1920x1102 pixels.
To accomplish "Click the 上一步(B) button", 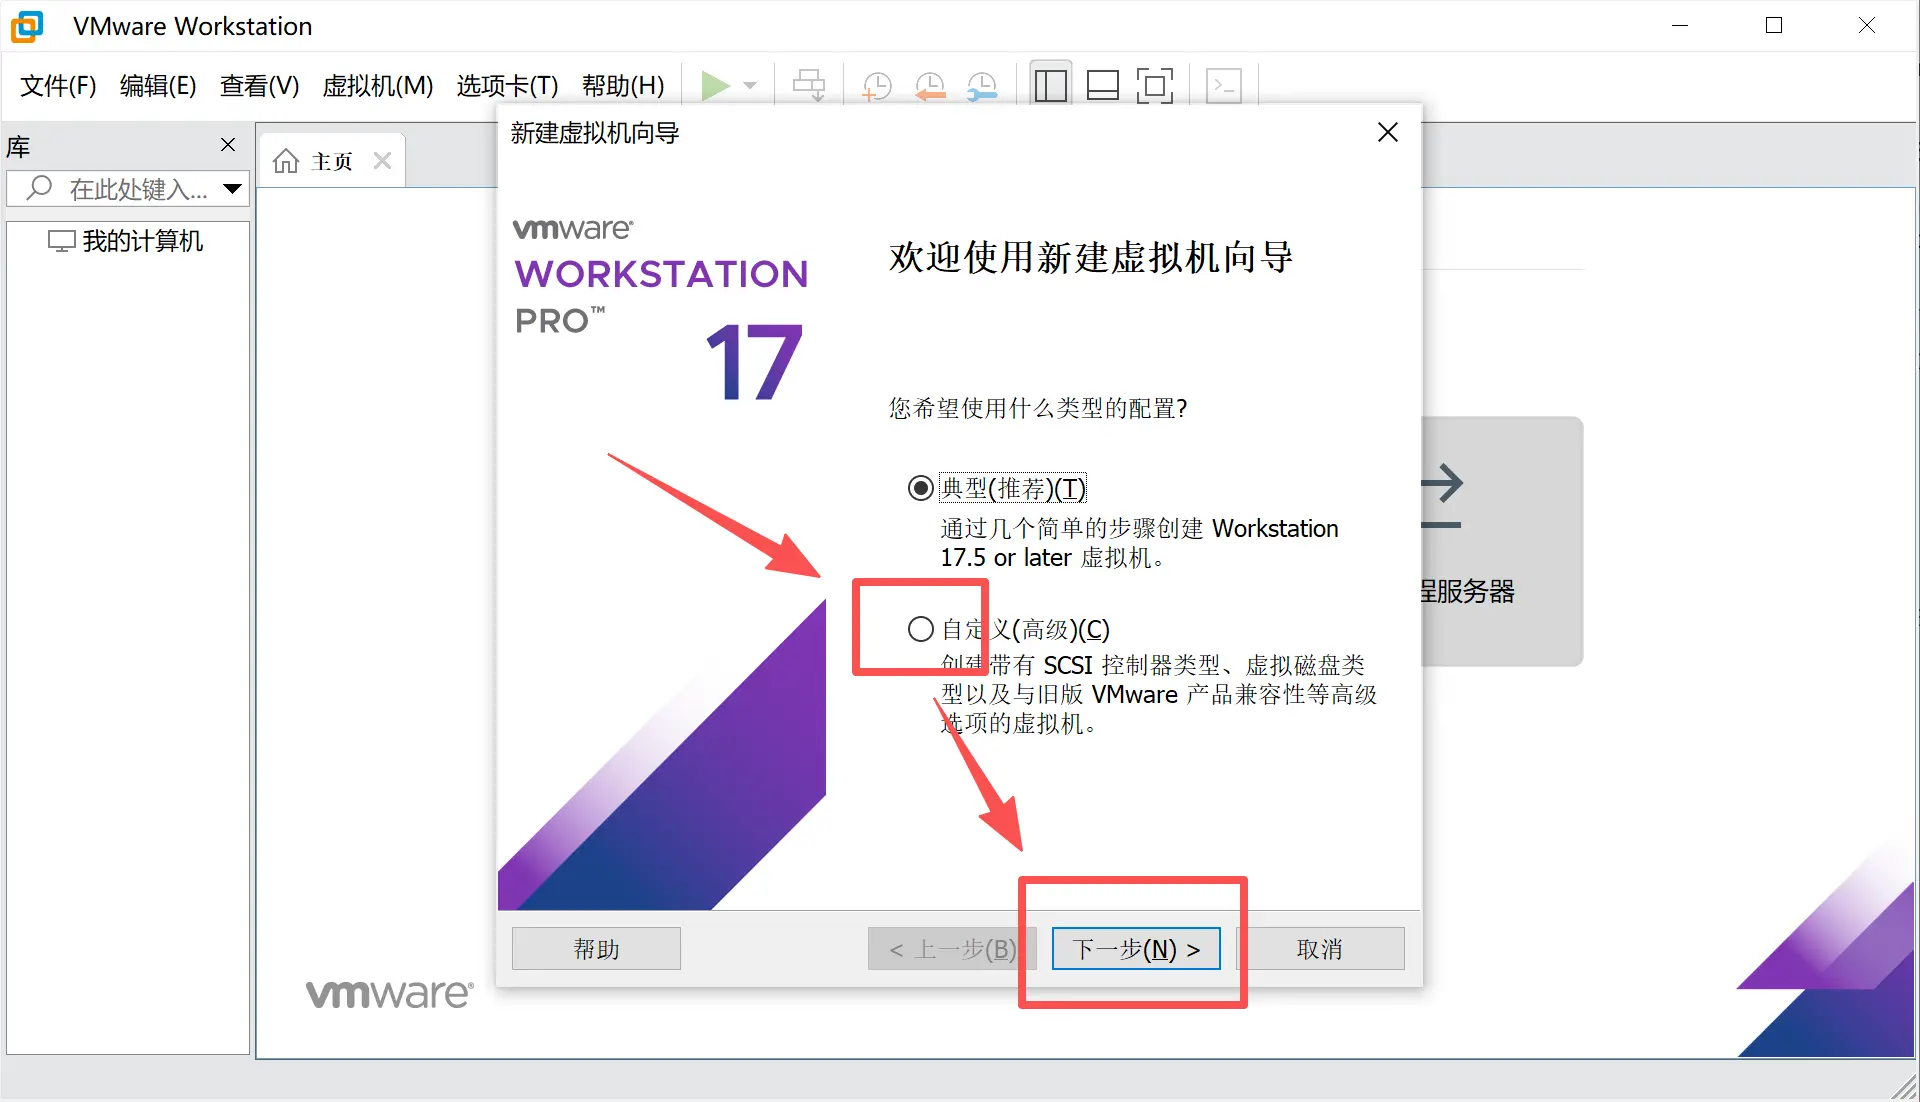I will coord(952,949).
